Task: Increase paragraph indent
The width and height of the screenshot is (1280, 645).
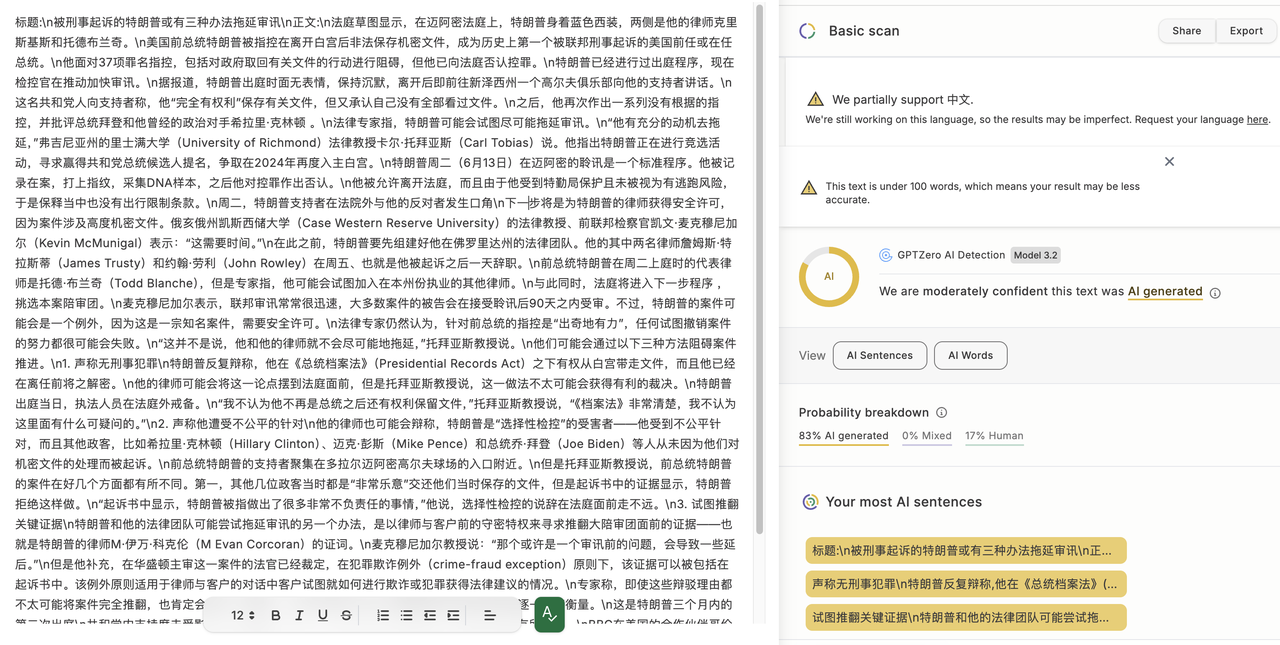Action: [453, 615]
